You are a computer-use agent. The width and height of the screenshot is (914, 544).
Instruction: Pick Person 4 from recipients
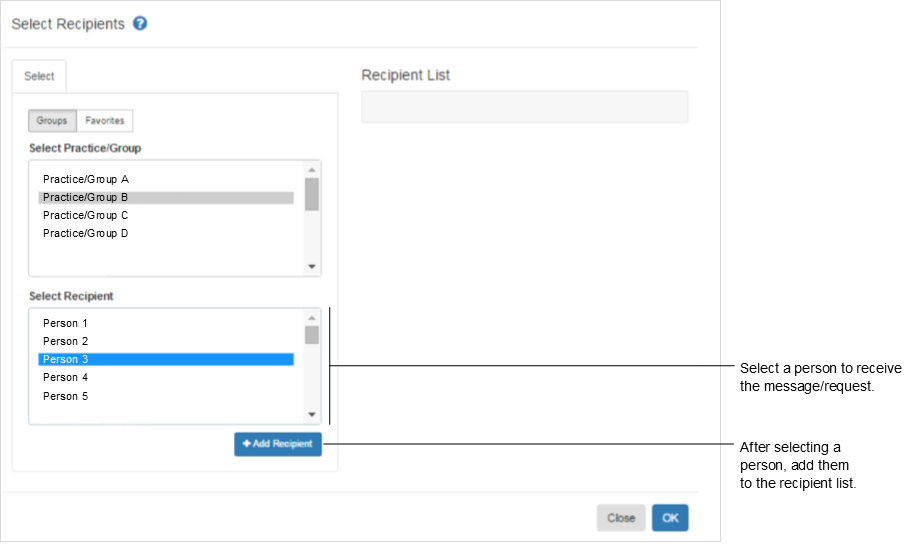(66, 377)
